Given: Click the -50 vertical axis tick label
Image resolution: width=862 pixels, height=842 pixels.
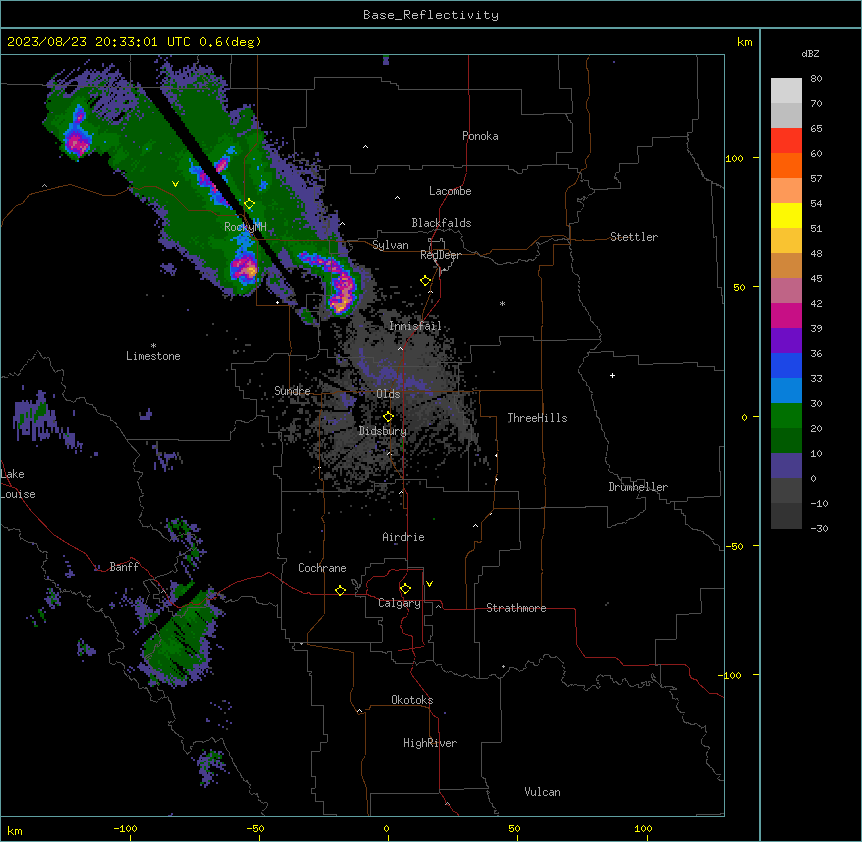Looking at the screenshot, I should click(734, 546).
